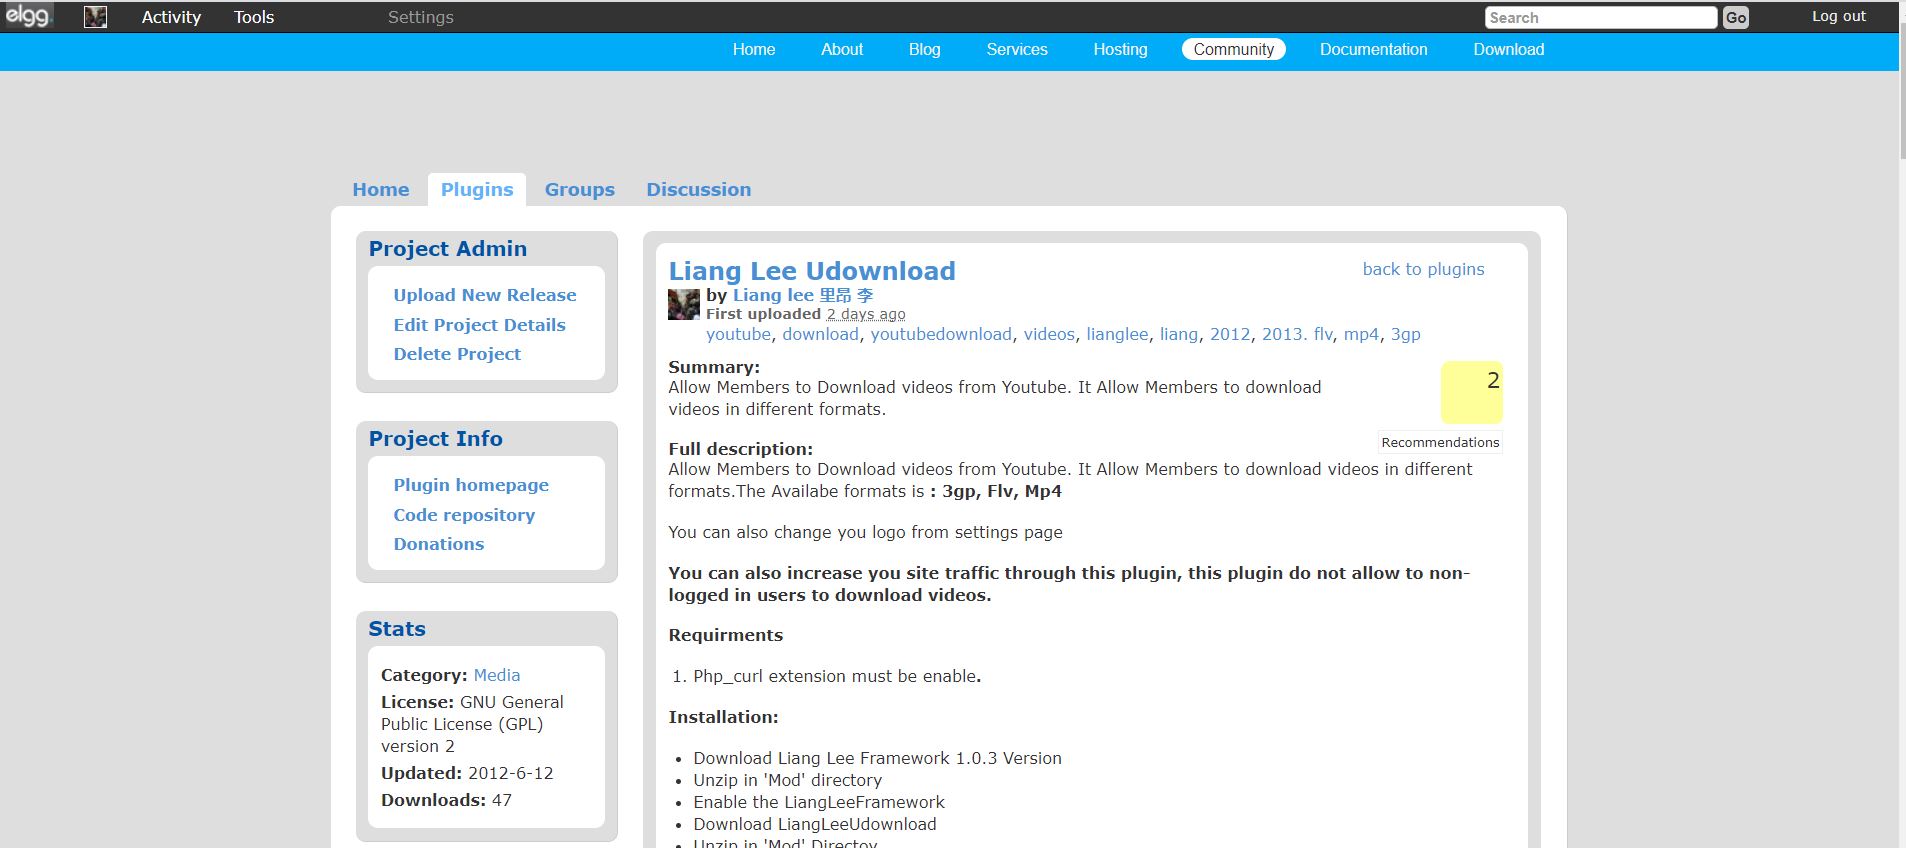1906x848 pixels.
Task: Open the Media category link
Action: [x=496, y=675]
